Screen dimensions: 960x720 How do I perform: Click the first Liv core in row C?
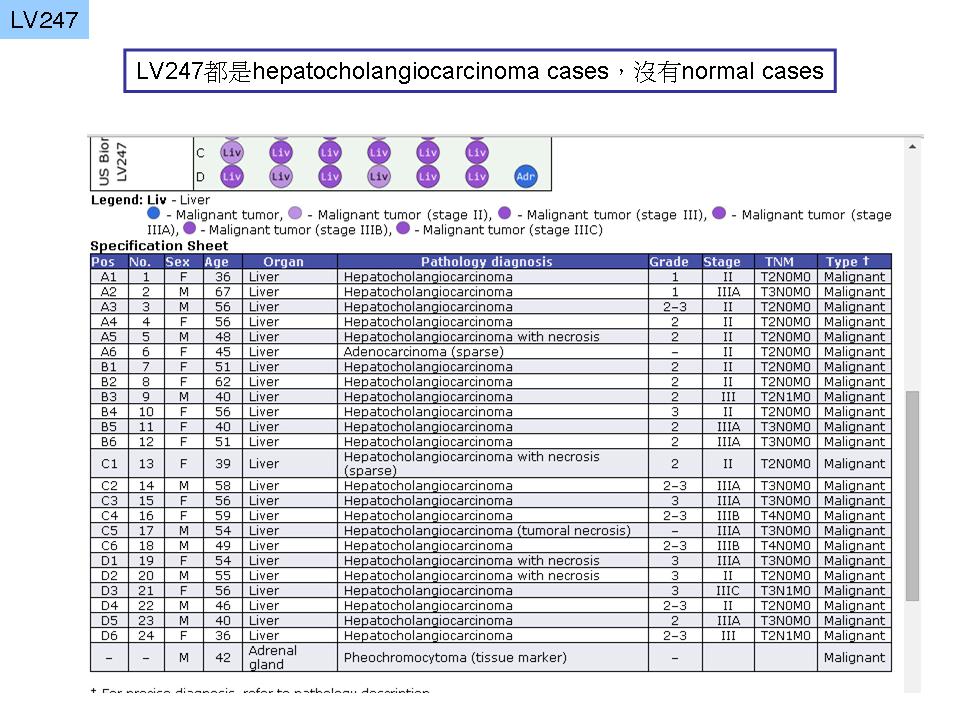[x=231, y=152]
